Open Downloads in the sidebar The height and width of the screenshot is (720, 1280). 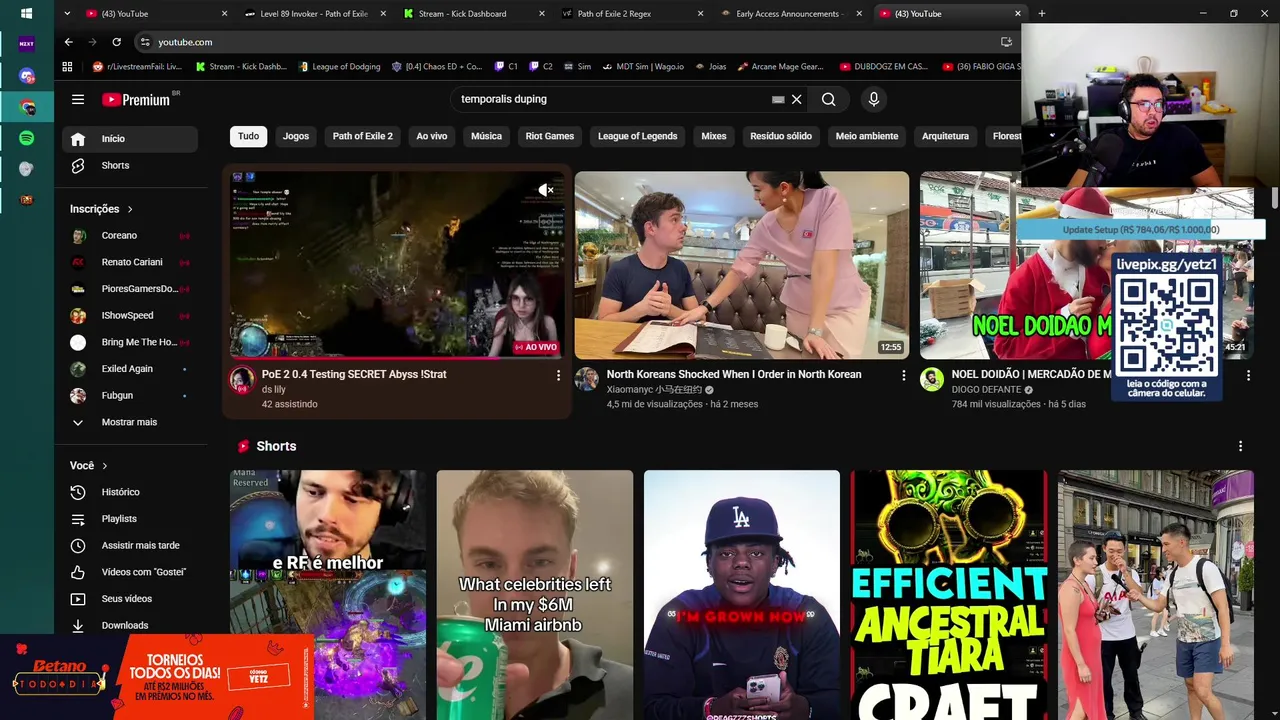[x=130, y=625]
